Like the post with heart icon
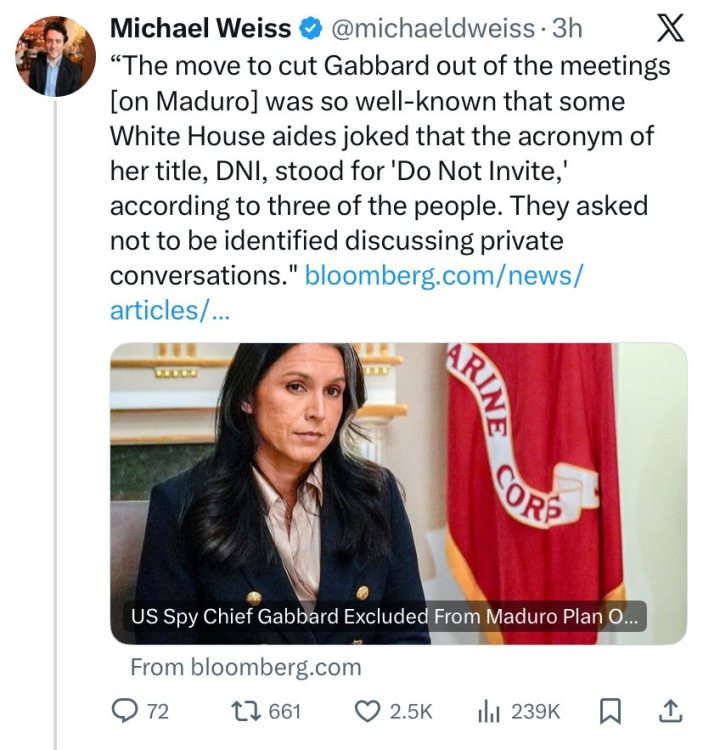The image size is (703, 750). [x=368, y=711]
